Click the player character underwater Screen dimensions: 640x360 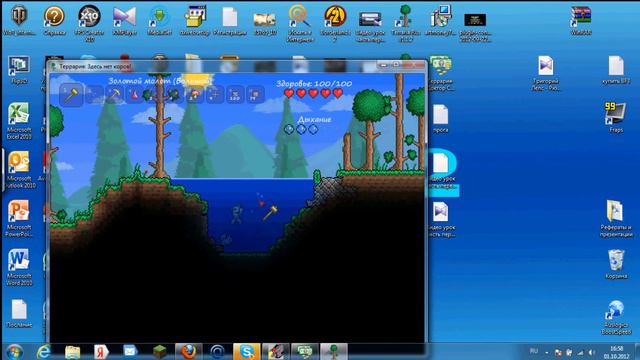(237, 215)
